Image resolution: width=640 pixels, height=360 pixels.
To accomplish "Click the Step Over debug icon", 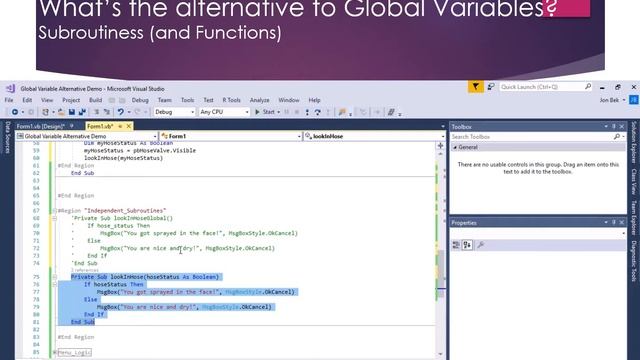I will 317,112.
